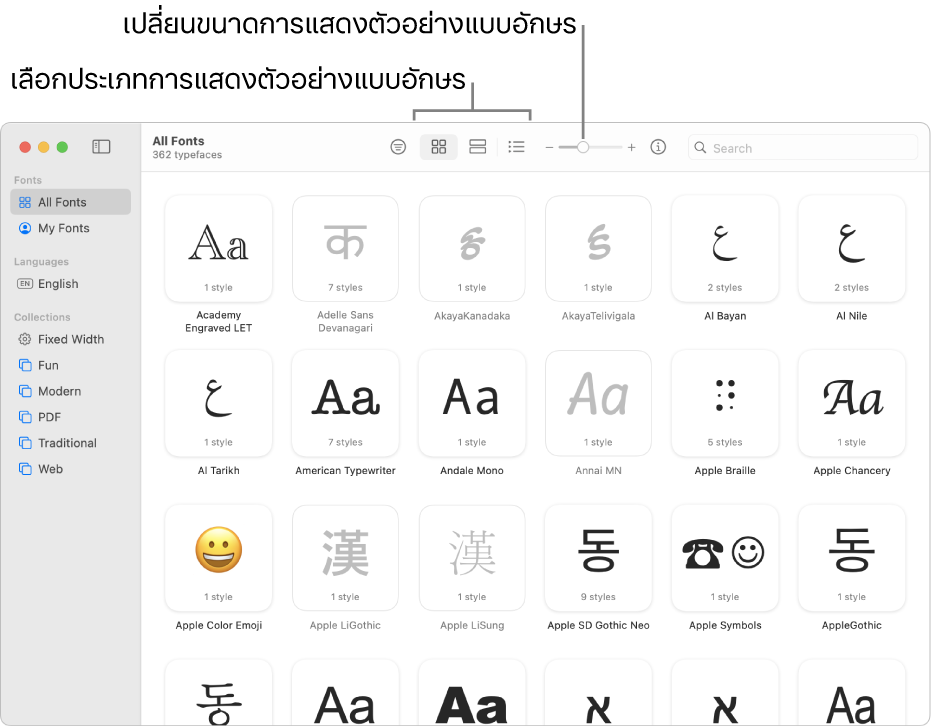Select the English language item
The width and height of the screenshot is (934, 726).
(x=70, y=283)
